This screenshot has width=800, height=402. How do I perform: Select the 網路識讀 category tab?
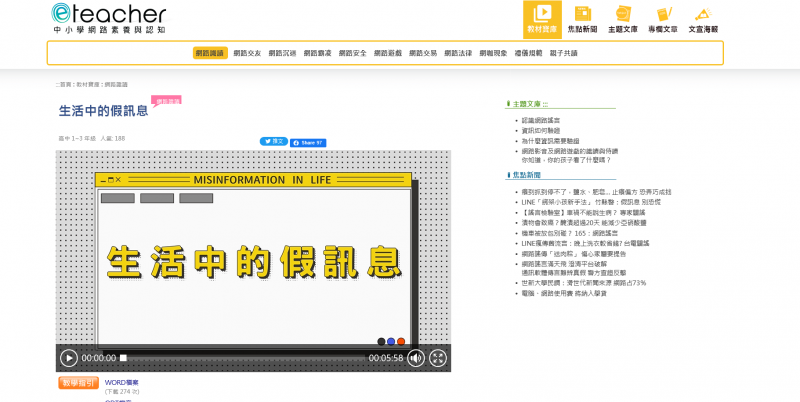[x=210, y=53]
